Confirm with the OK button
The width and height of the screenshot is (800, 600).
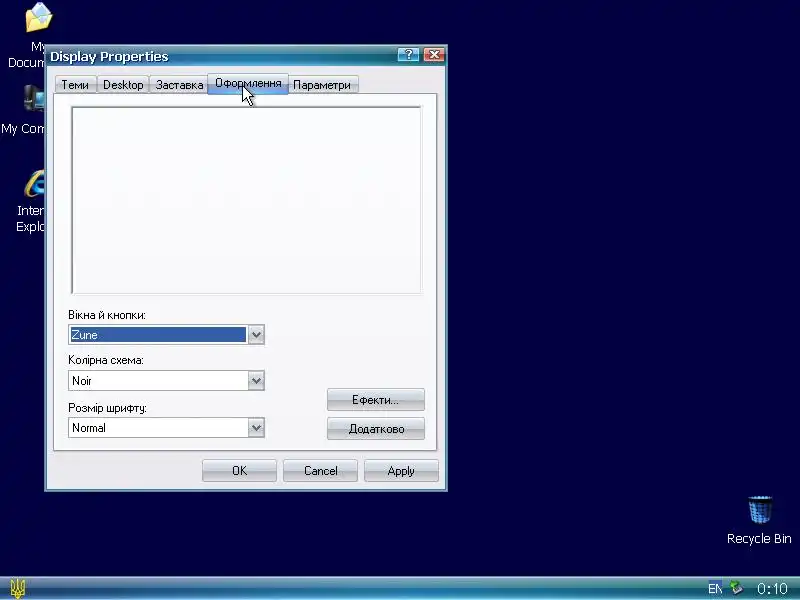point(239,470)
